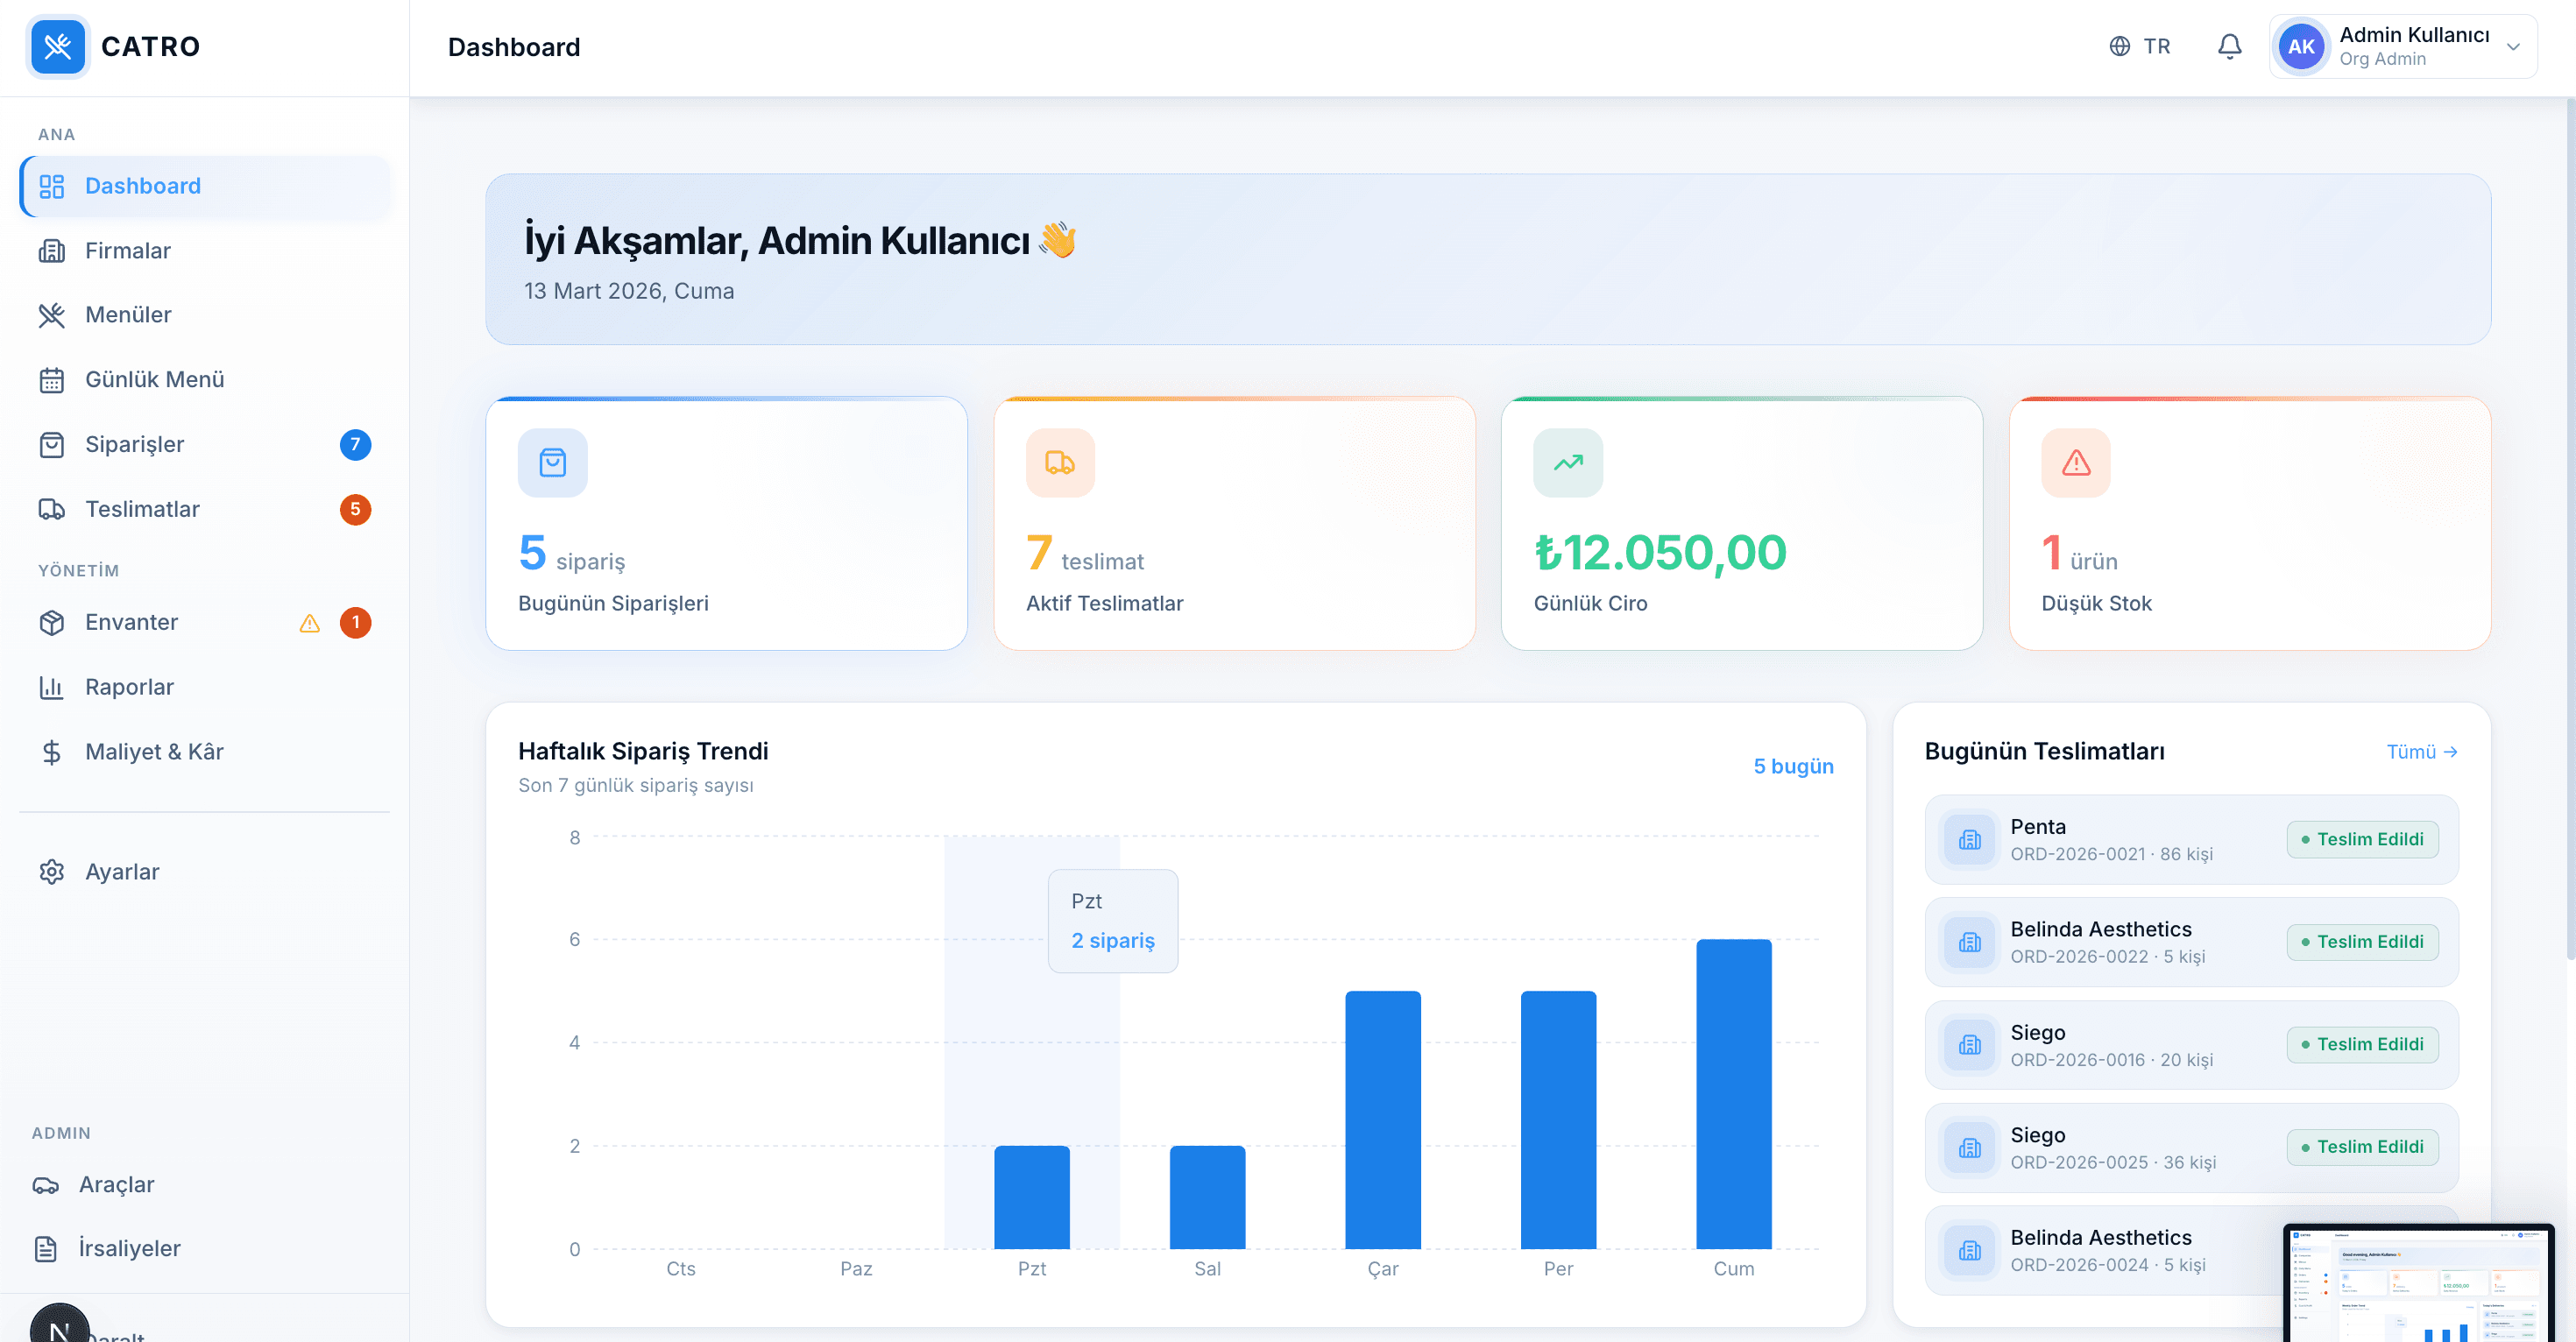Open the Envanter inventory icon
This screenshot has width=2576, height=1342.
click(53, 622)
